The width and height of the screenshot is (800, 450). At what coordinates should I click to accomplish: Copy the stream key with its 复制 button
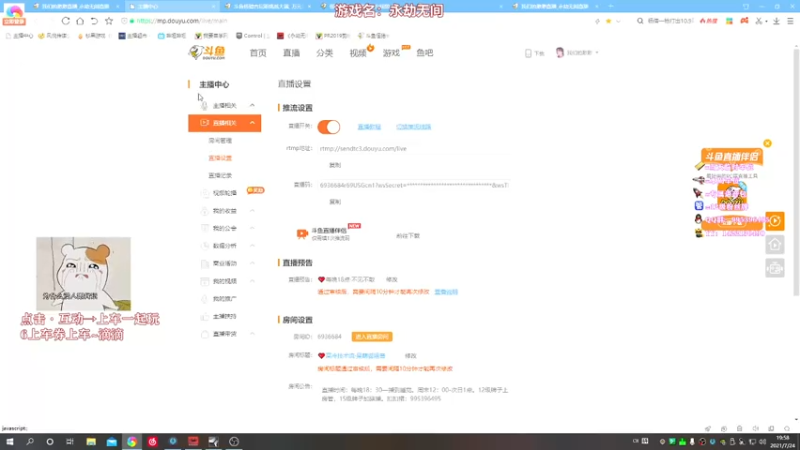[335, 202]
